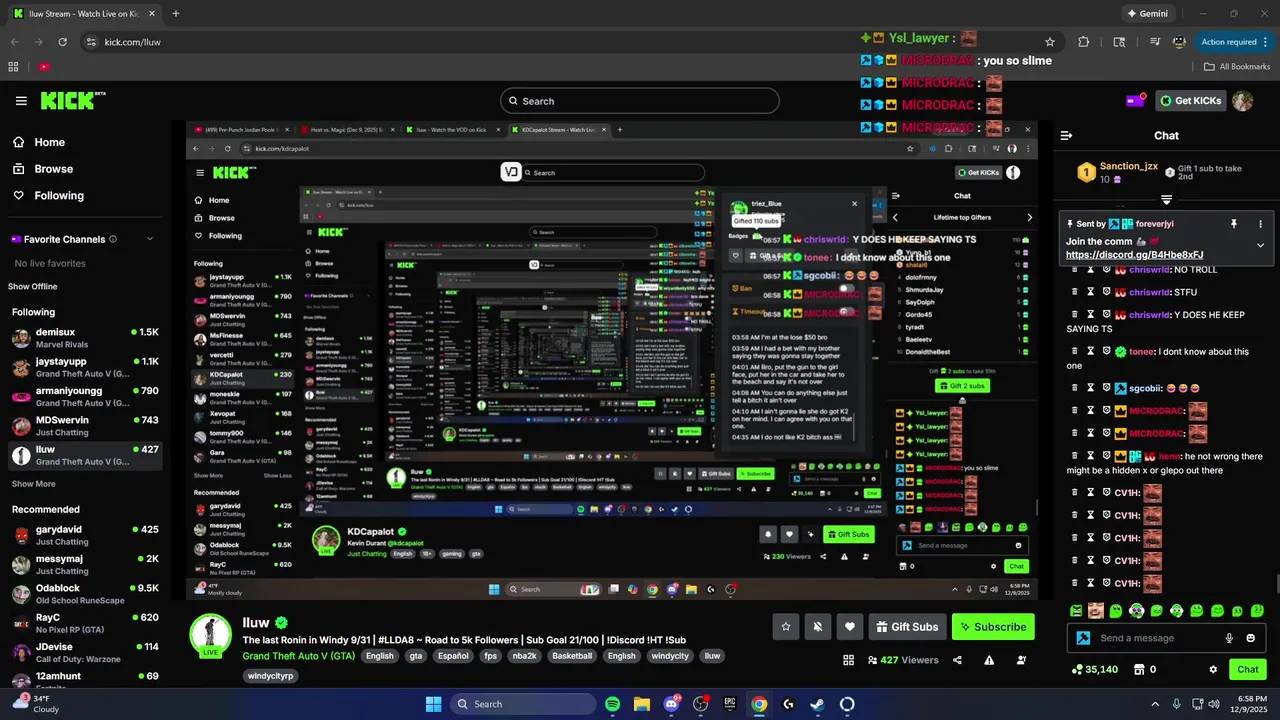Click the lluw streamer avatar with LIVE badge
The image size is (1280, 720).
click(x=210, y=636)
